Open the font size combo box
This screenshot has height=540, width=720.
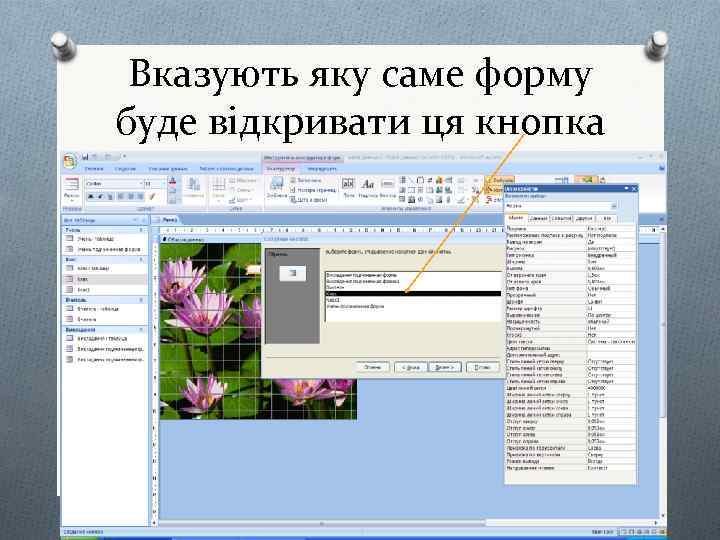point(154,184)
